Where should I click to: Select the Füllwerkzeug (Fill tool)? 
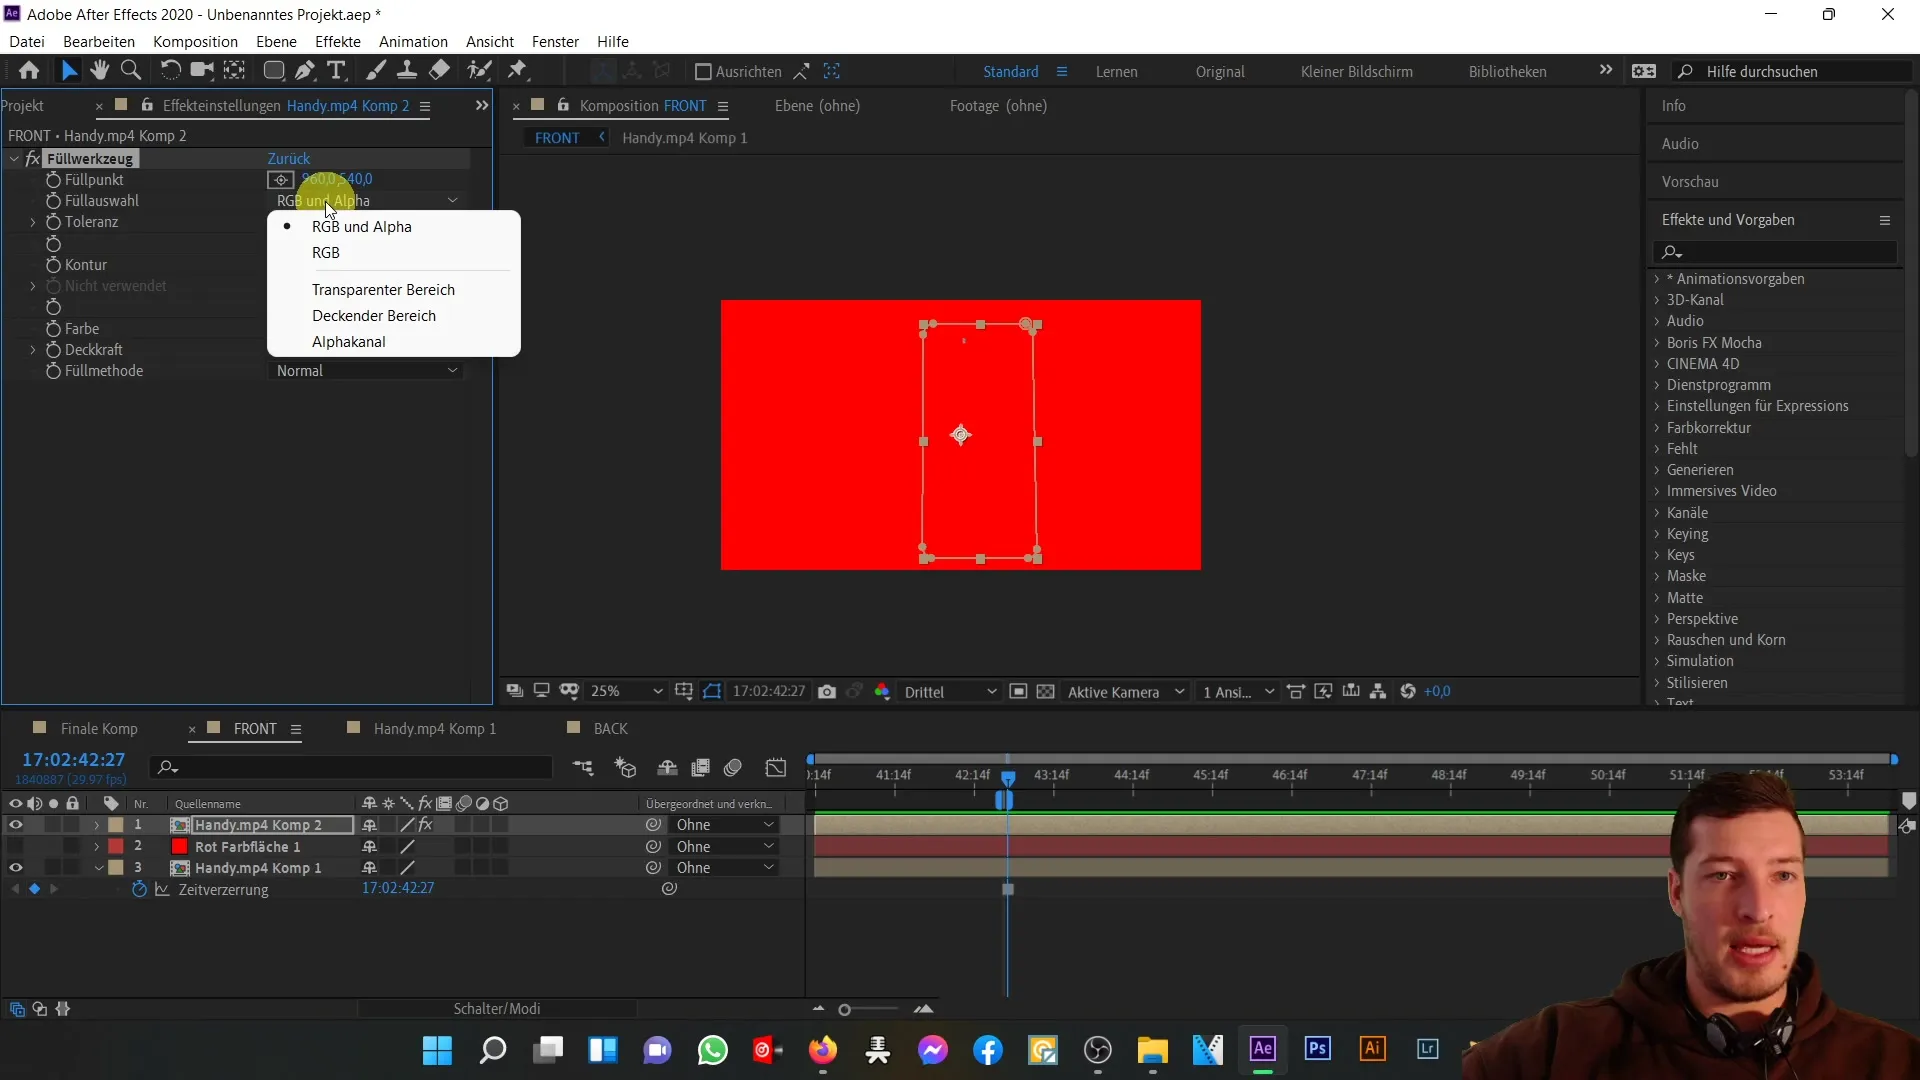pyautogui.click(x=90, y=157)
